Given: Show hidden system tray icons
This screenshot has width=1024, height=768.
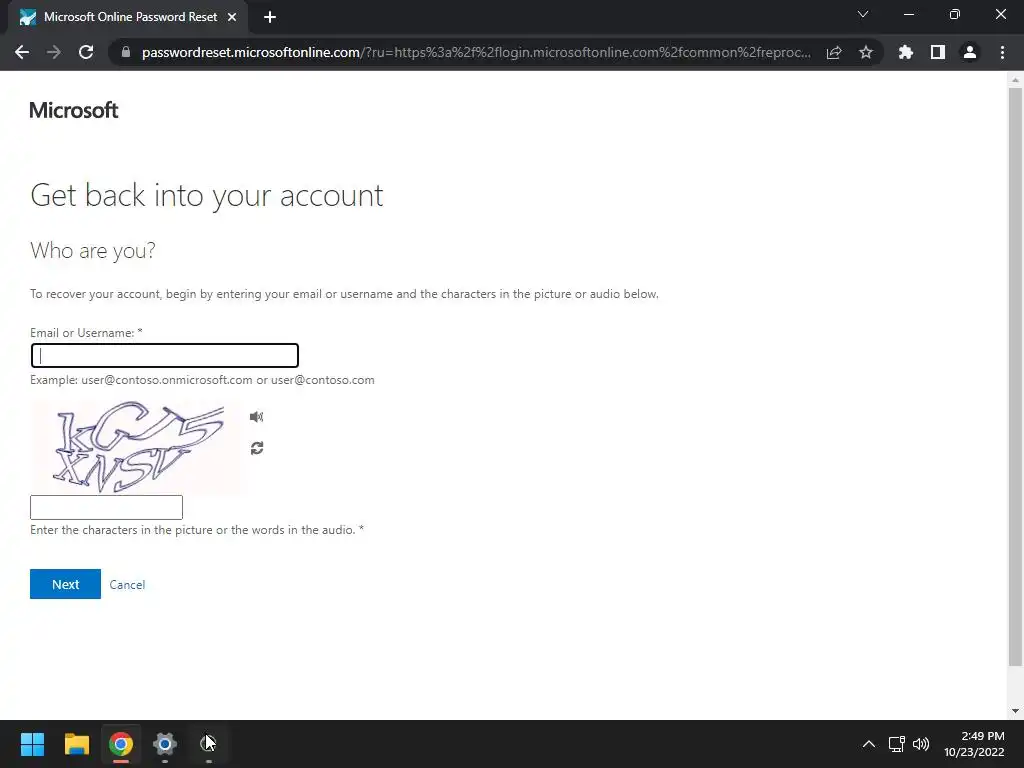Looking at the screenshot, I should pyautogui.click(x=869, y=744).
